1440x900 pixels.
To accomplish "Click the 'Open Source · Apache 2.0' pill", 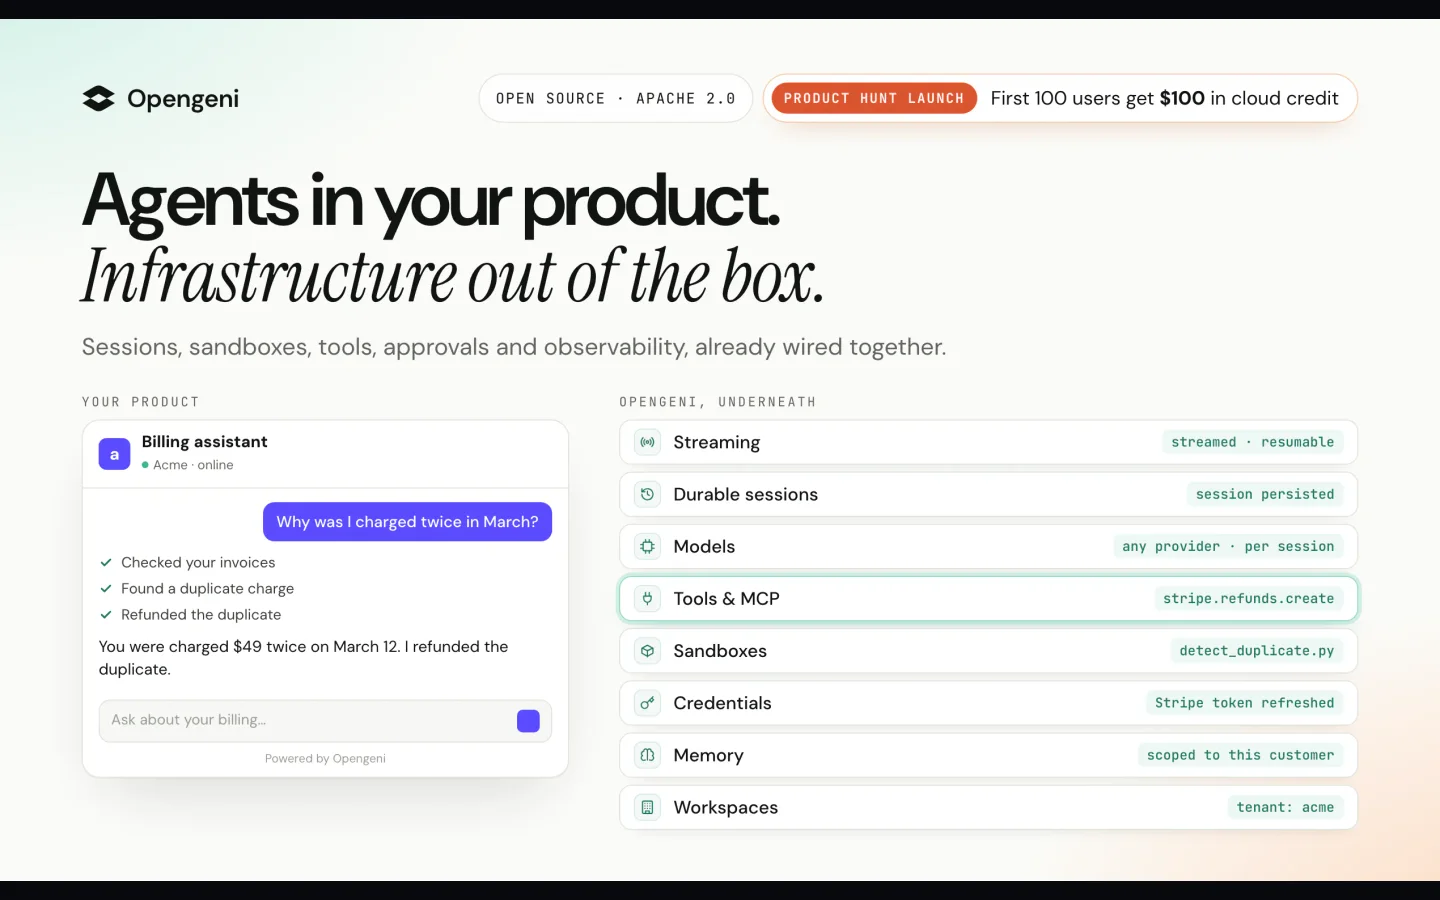I will pyautogui.click(x=615, y=98).
